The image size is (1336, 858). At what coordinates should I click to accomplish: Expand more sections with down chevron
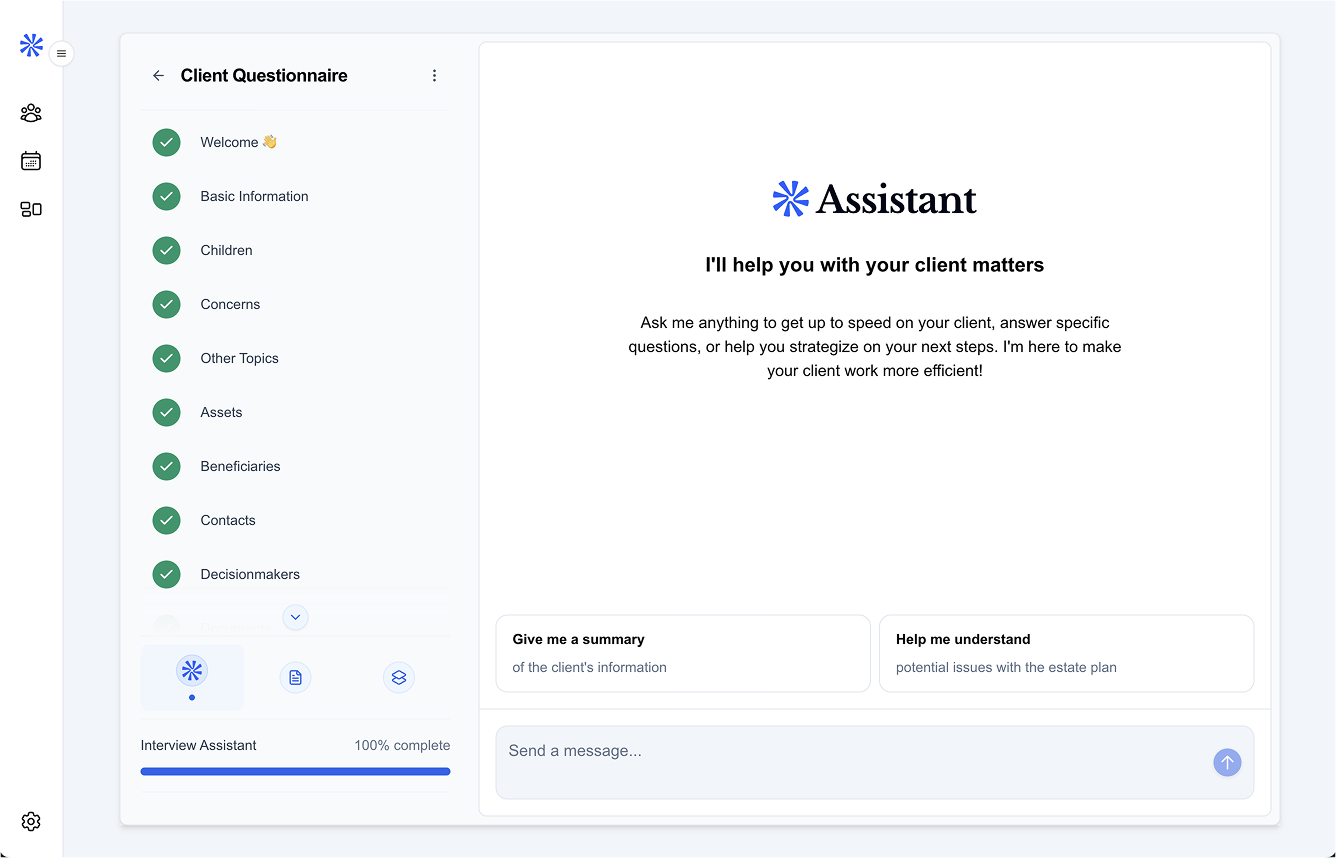coord(295,617)
